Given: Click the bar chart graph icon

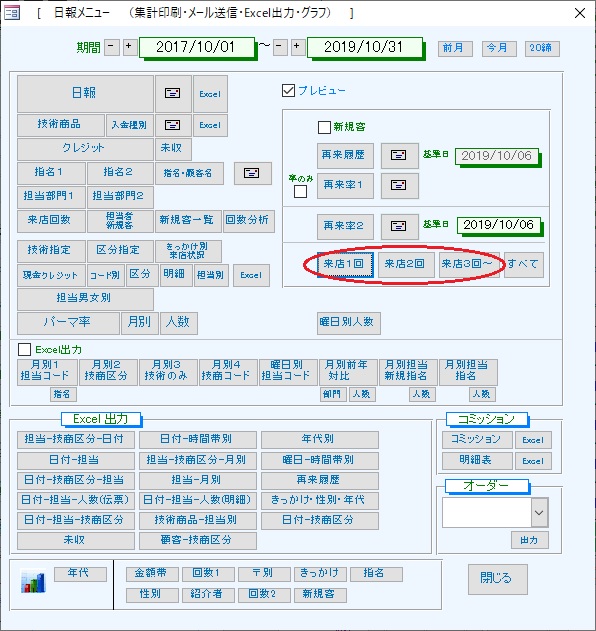Looking at the screenshot, I should 33,582.
